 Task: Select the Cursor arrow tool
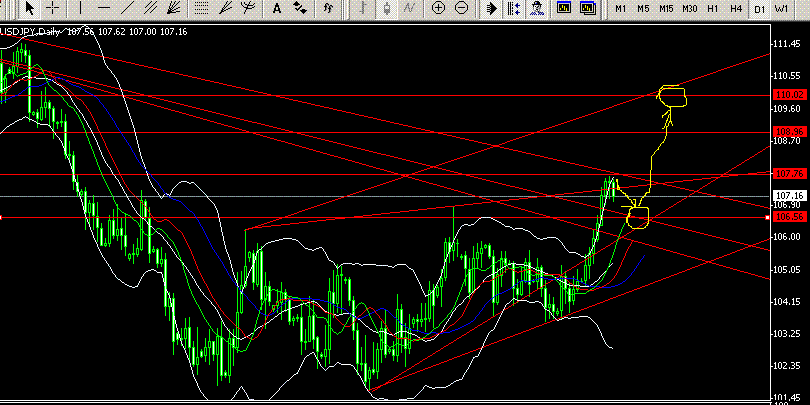click(29, 8)
